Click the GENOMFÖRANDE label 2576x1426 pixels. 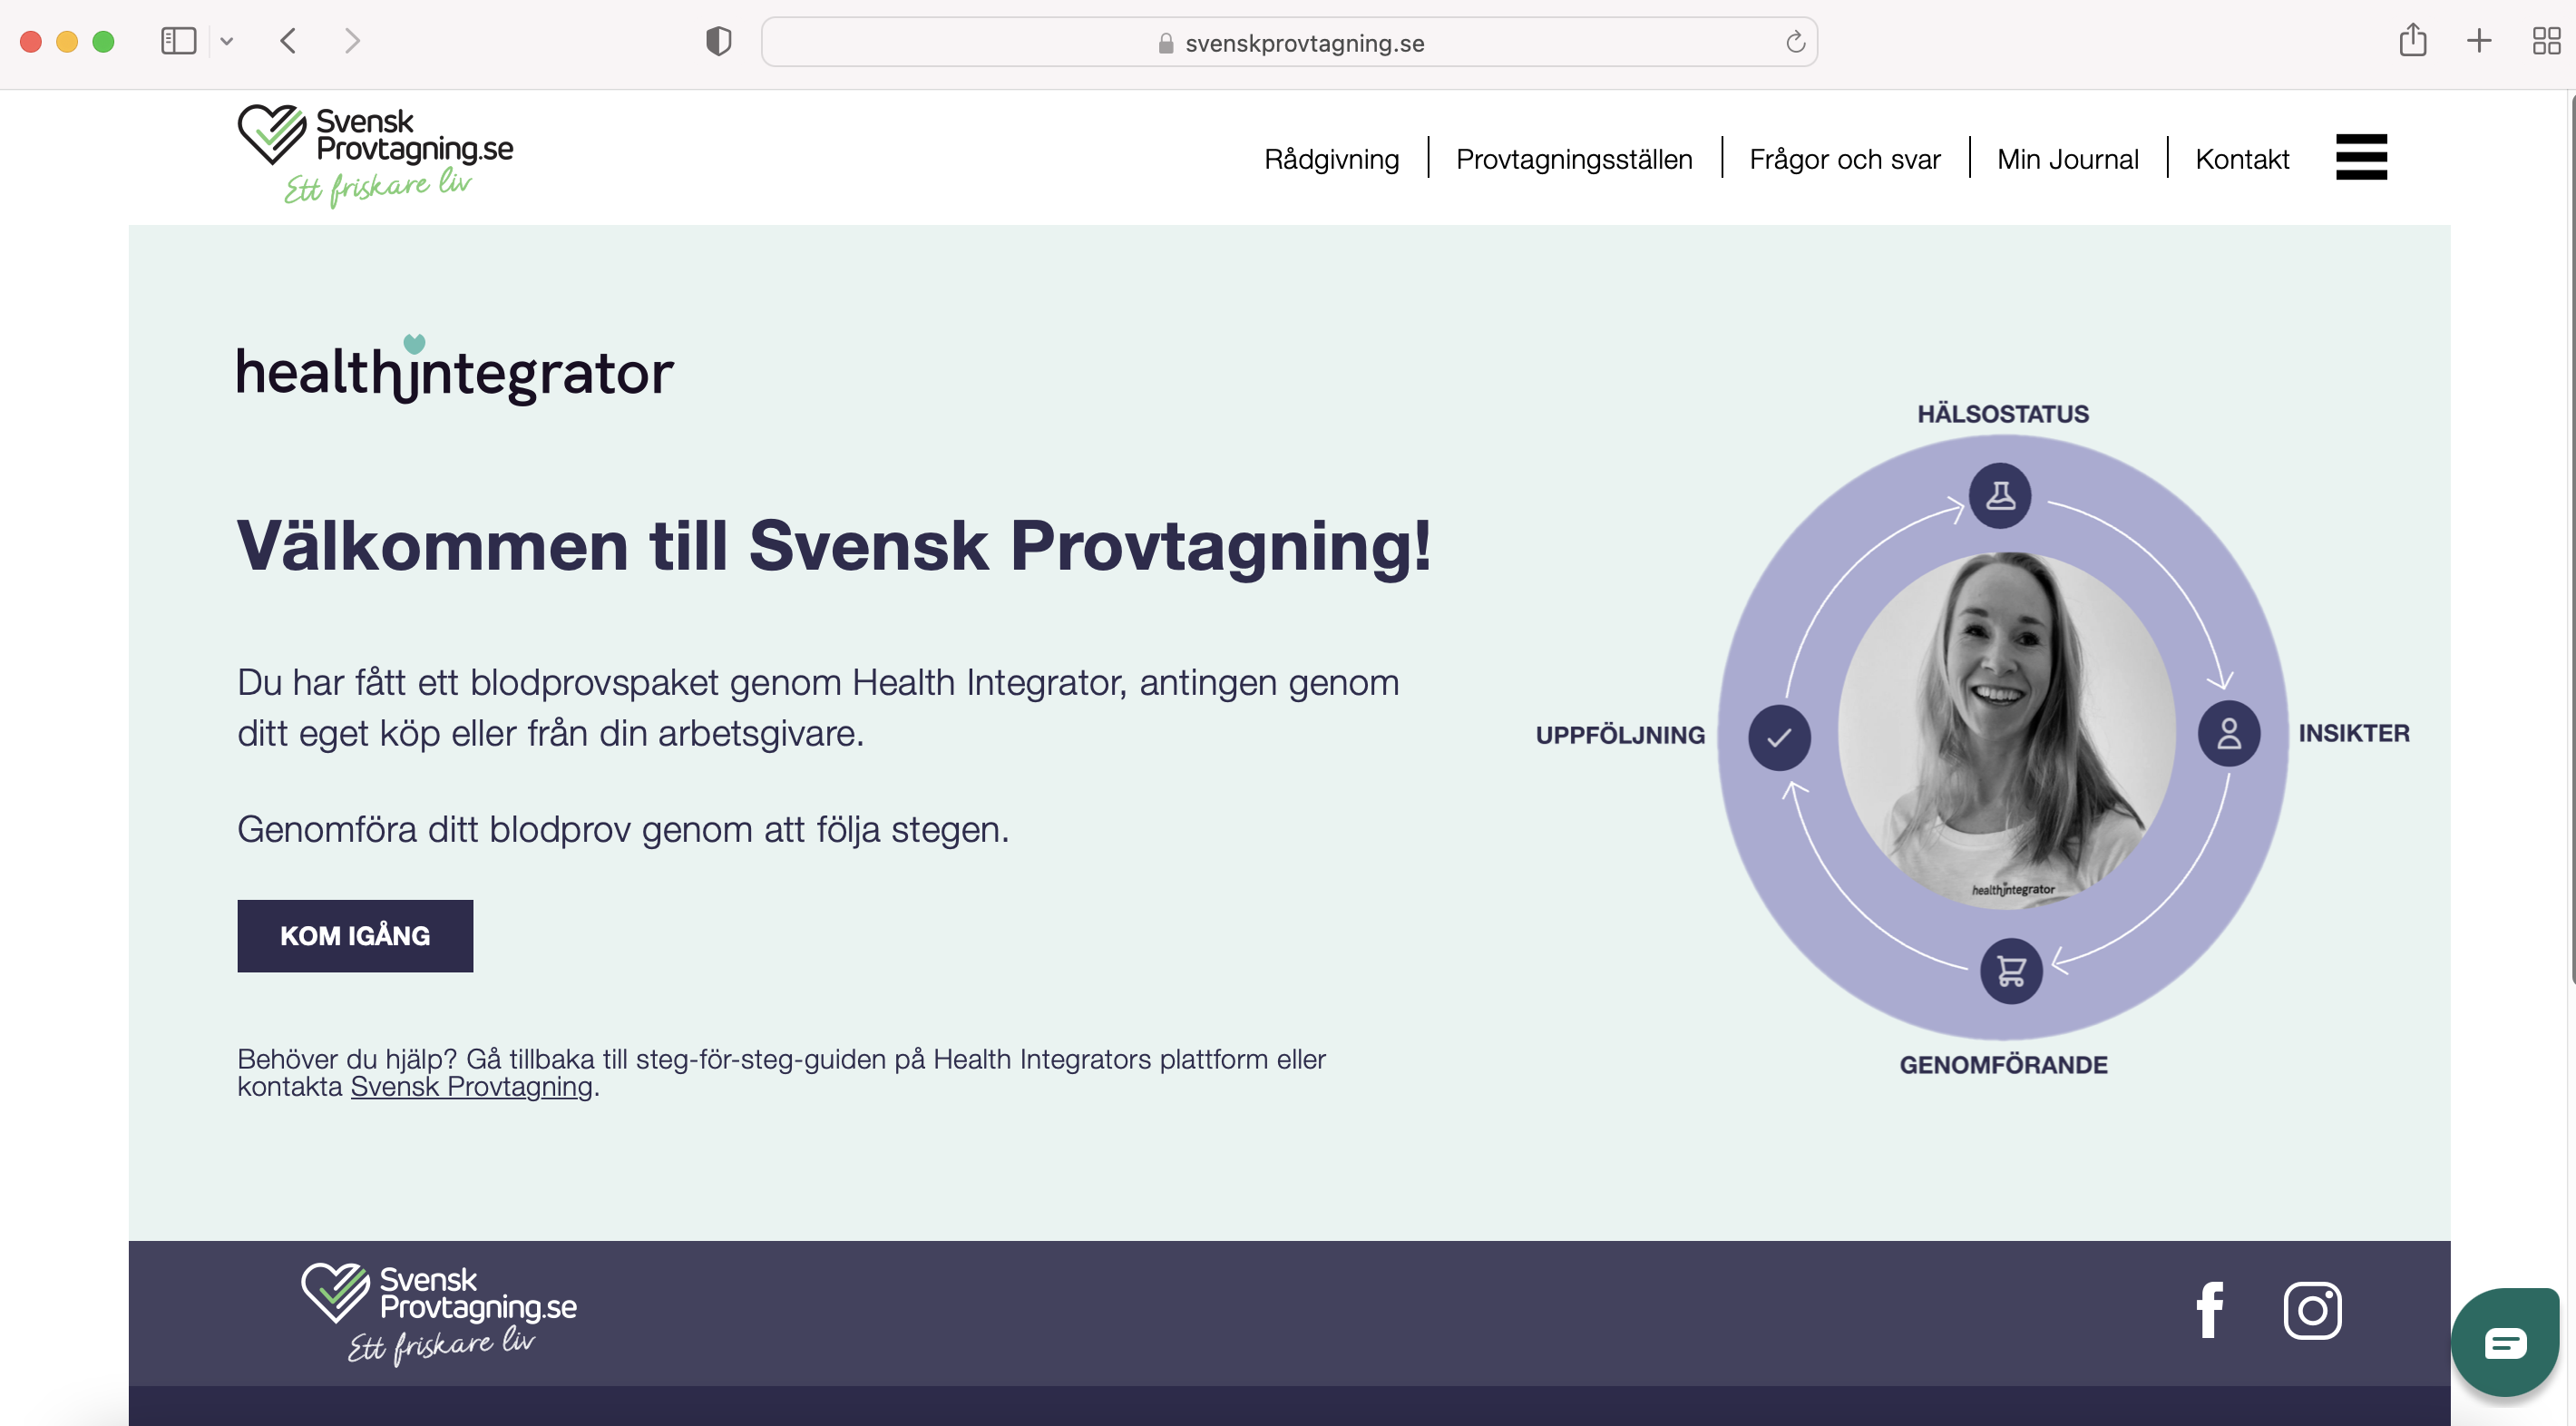2003,1065
